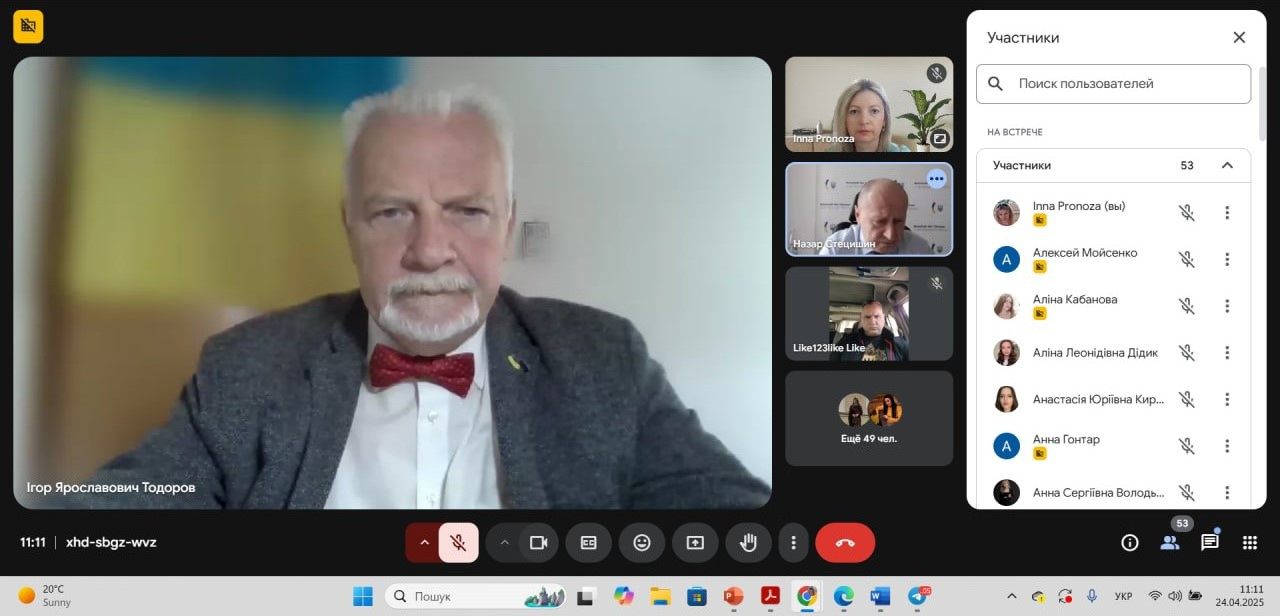
Task: Show hidden tray icons chevron
Action: (1011, 596)
